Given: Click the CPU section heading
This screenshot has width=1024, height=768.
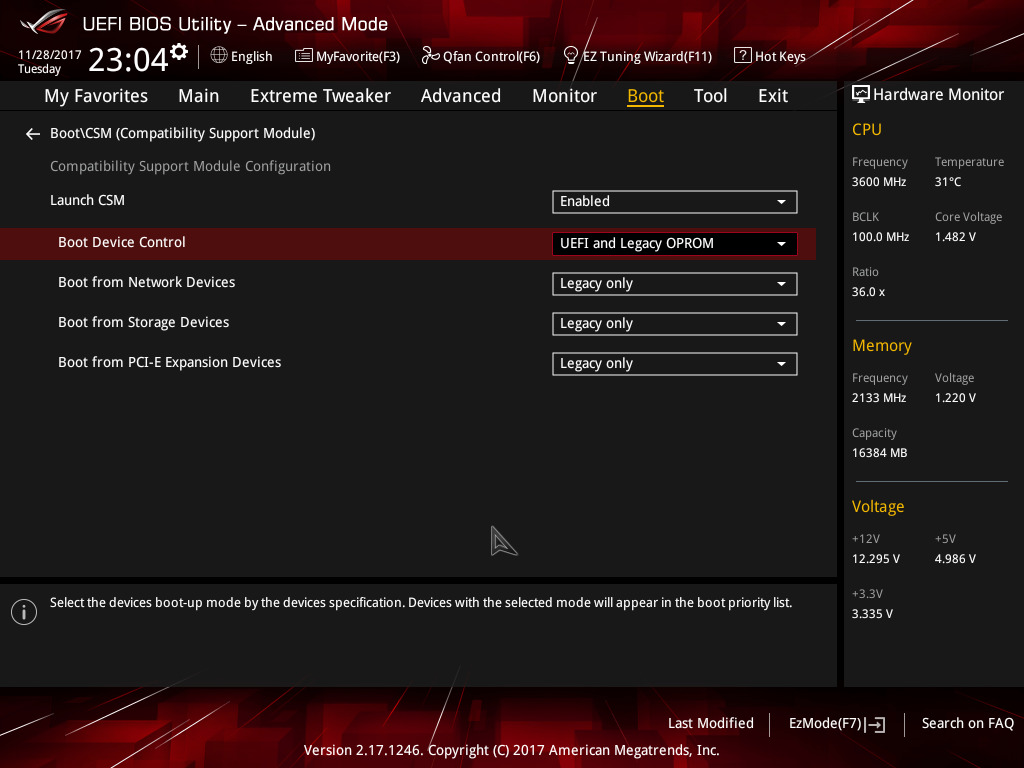Looking at the screenshot, I should [867, 130].
